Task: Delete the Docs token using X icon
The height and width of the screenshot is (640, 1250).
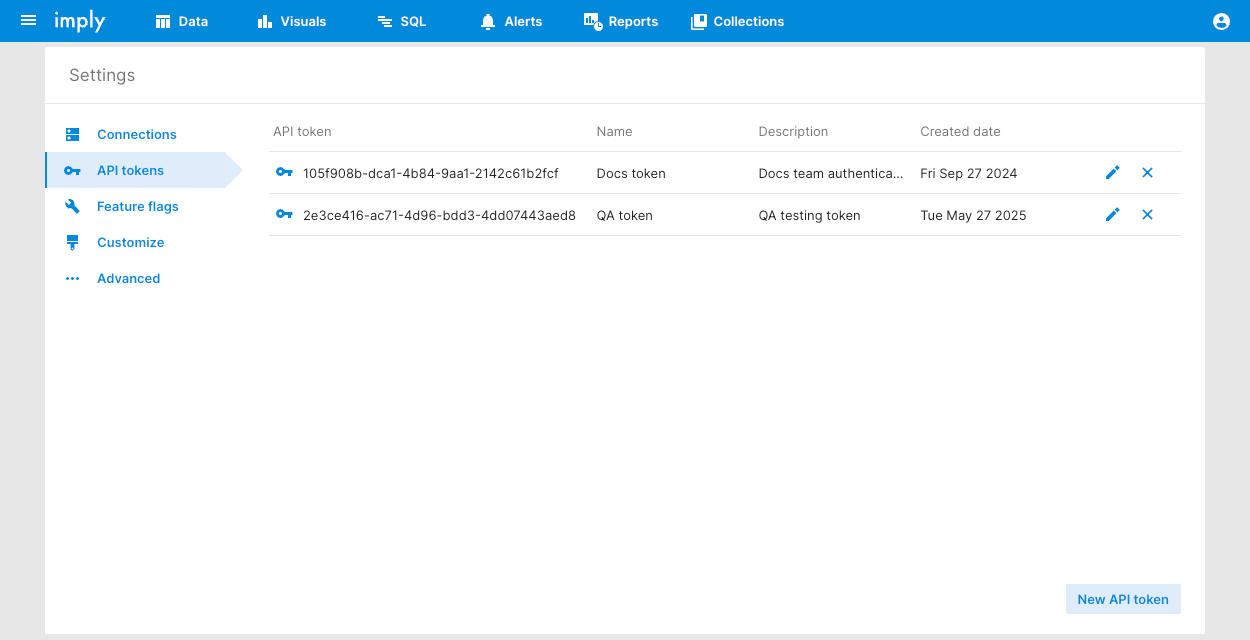Action: 1147,173
